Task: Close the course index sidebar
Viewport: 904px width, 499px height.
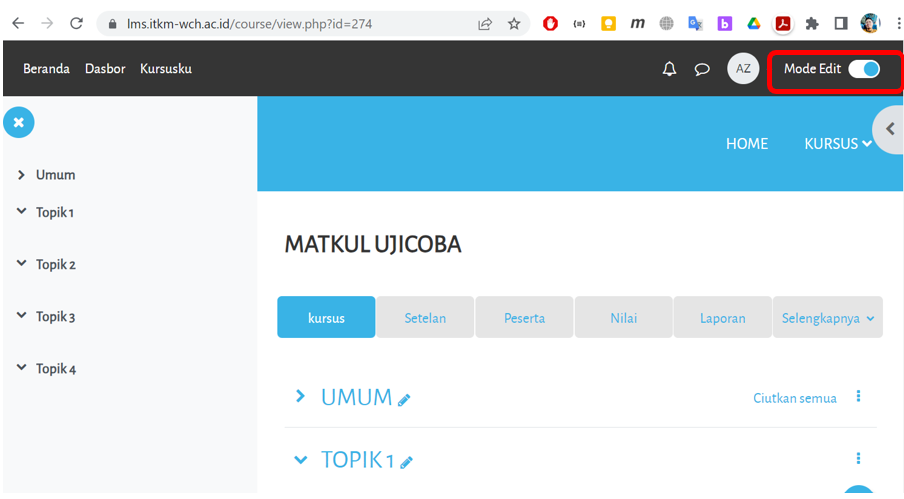Action: (x=19, y=122)
